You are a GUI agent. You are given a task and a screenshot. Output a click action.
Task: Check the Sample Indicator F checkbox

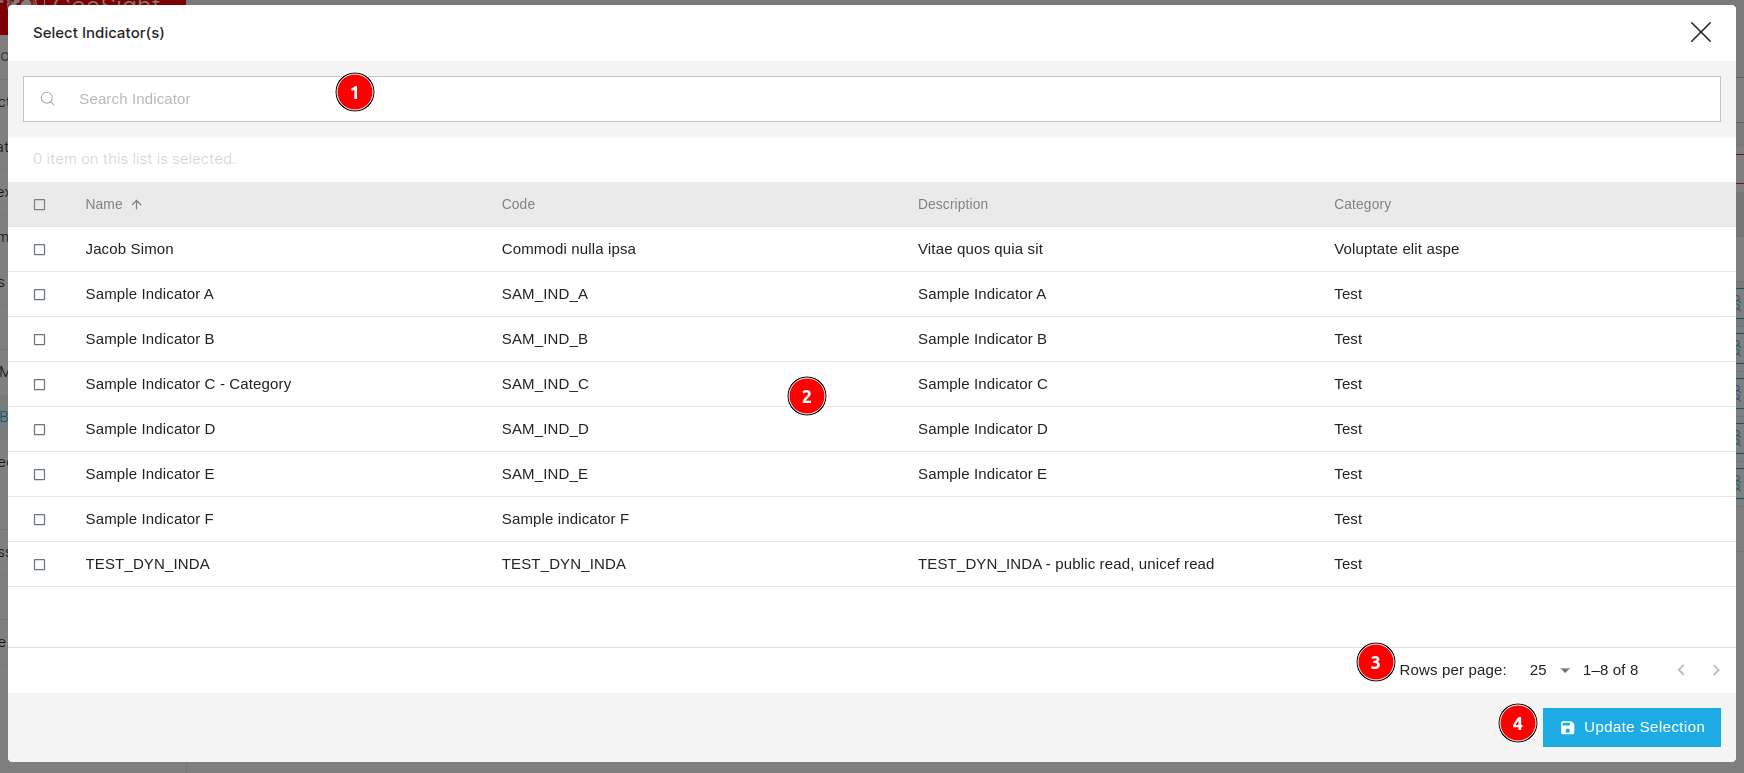(x=40, y=519)
